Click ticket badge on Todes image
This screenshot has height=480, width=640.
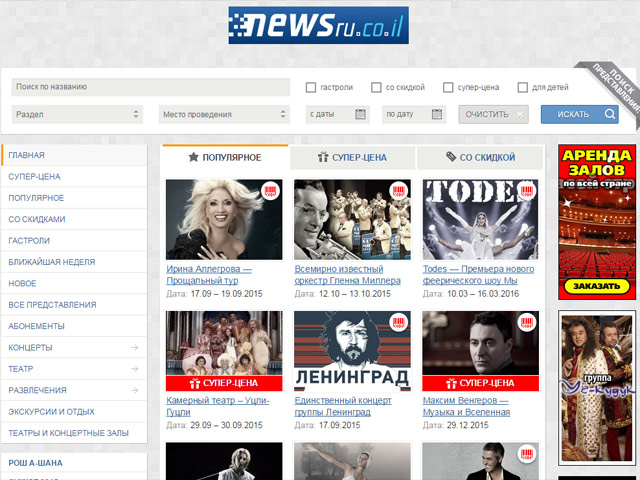tap(527, 191)
